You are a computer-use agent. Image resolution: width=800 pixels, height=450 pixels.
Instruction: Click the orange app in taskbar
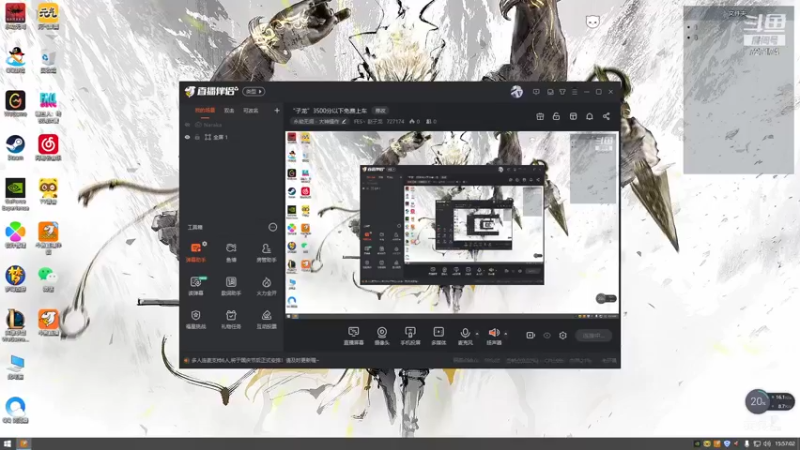coord(23,444)
